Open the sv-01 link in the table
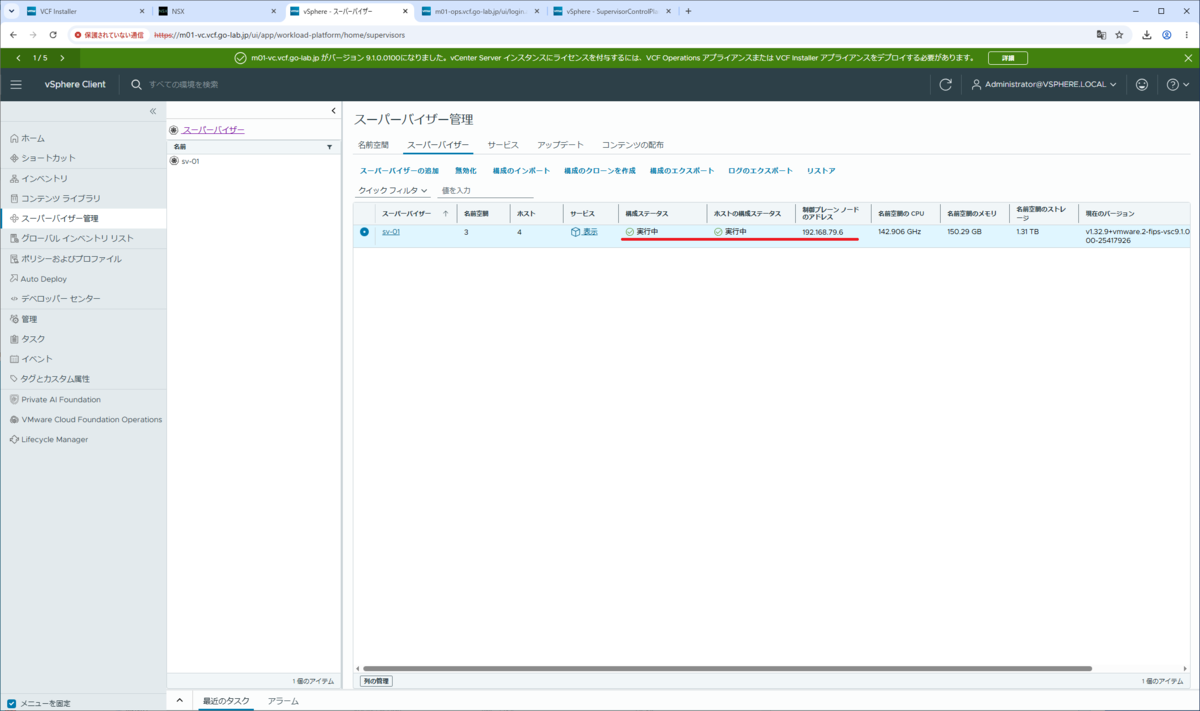The width and height of the screenshot is (1200, 711). (391, 232)
